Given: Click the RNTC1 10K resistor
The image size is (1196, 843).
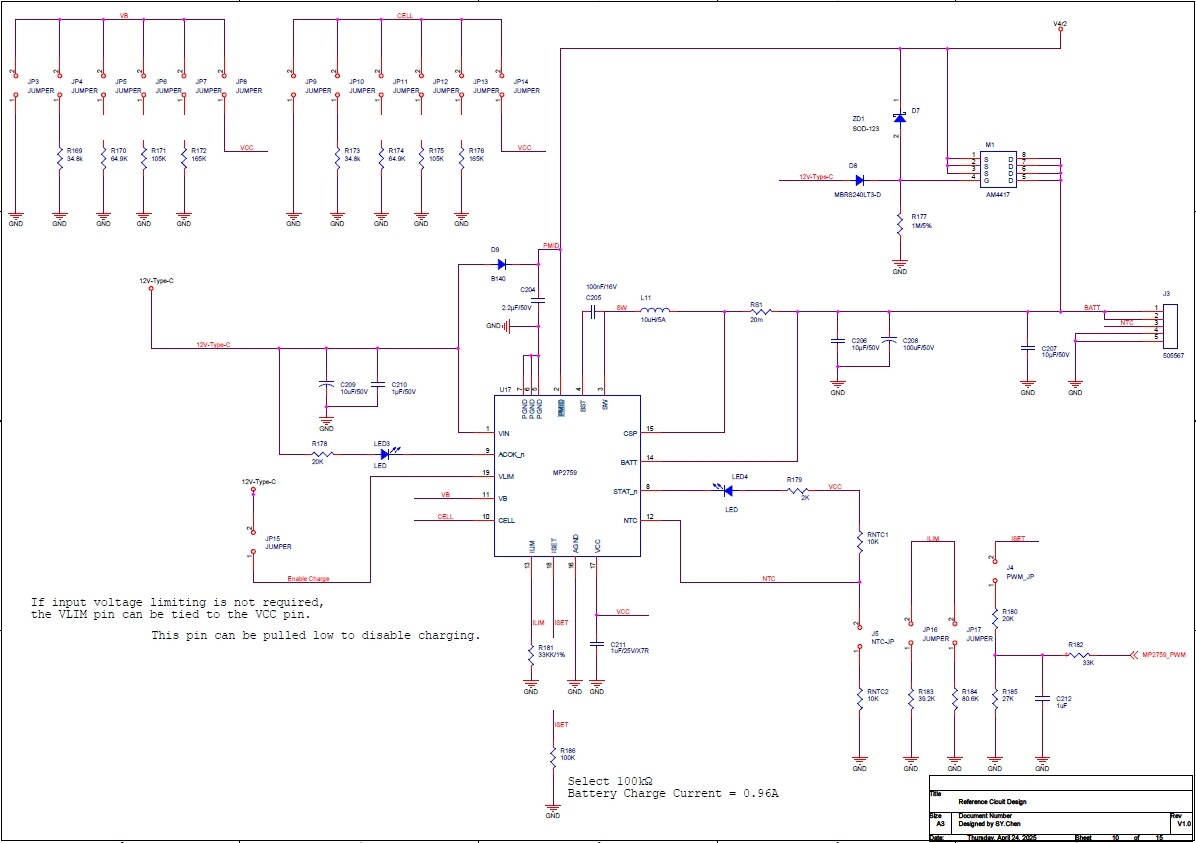Looking at the screenshot, I should (x=859, y=541).
